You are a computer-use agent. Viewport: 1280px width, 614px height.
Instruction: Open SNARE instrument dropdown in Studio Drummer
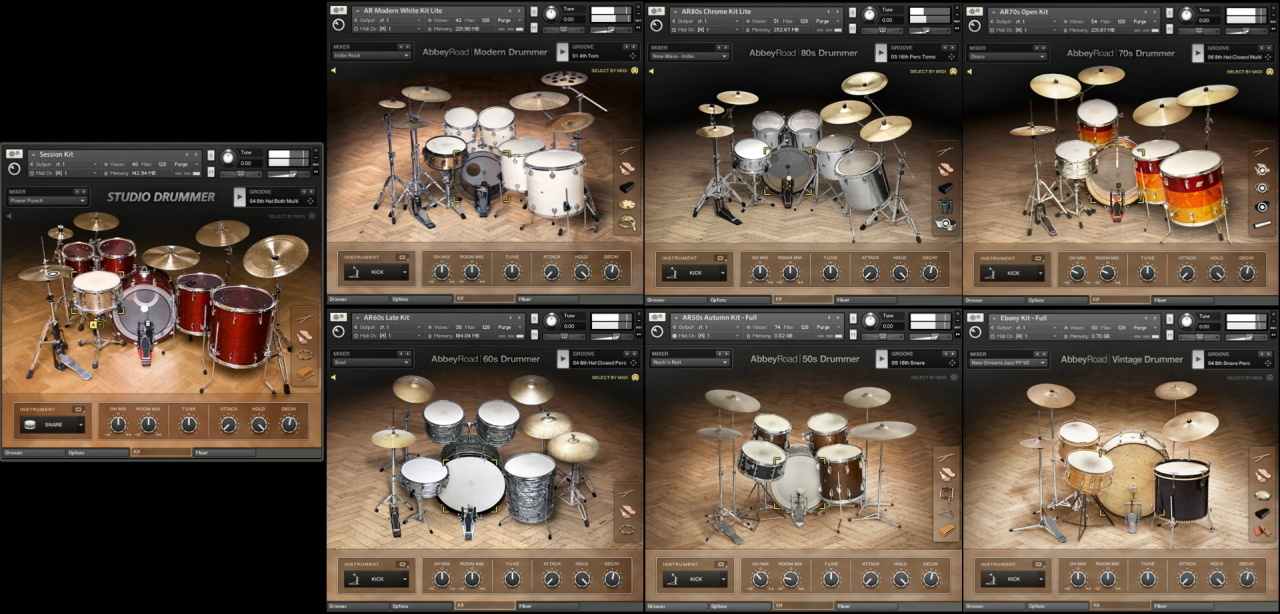(x=52, y=425)
